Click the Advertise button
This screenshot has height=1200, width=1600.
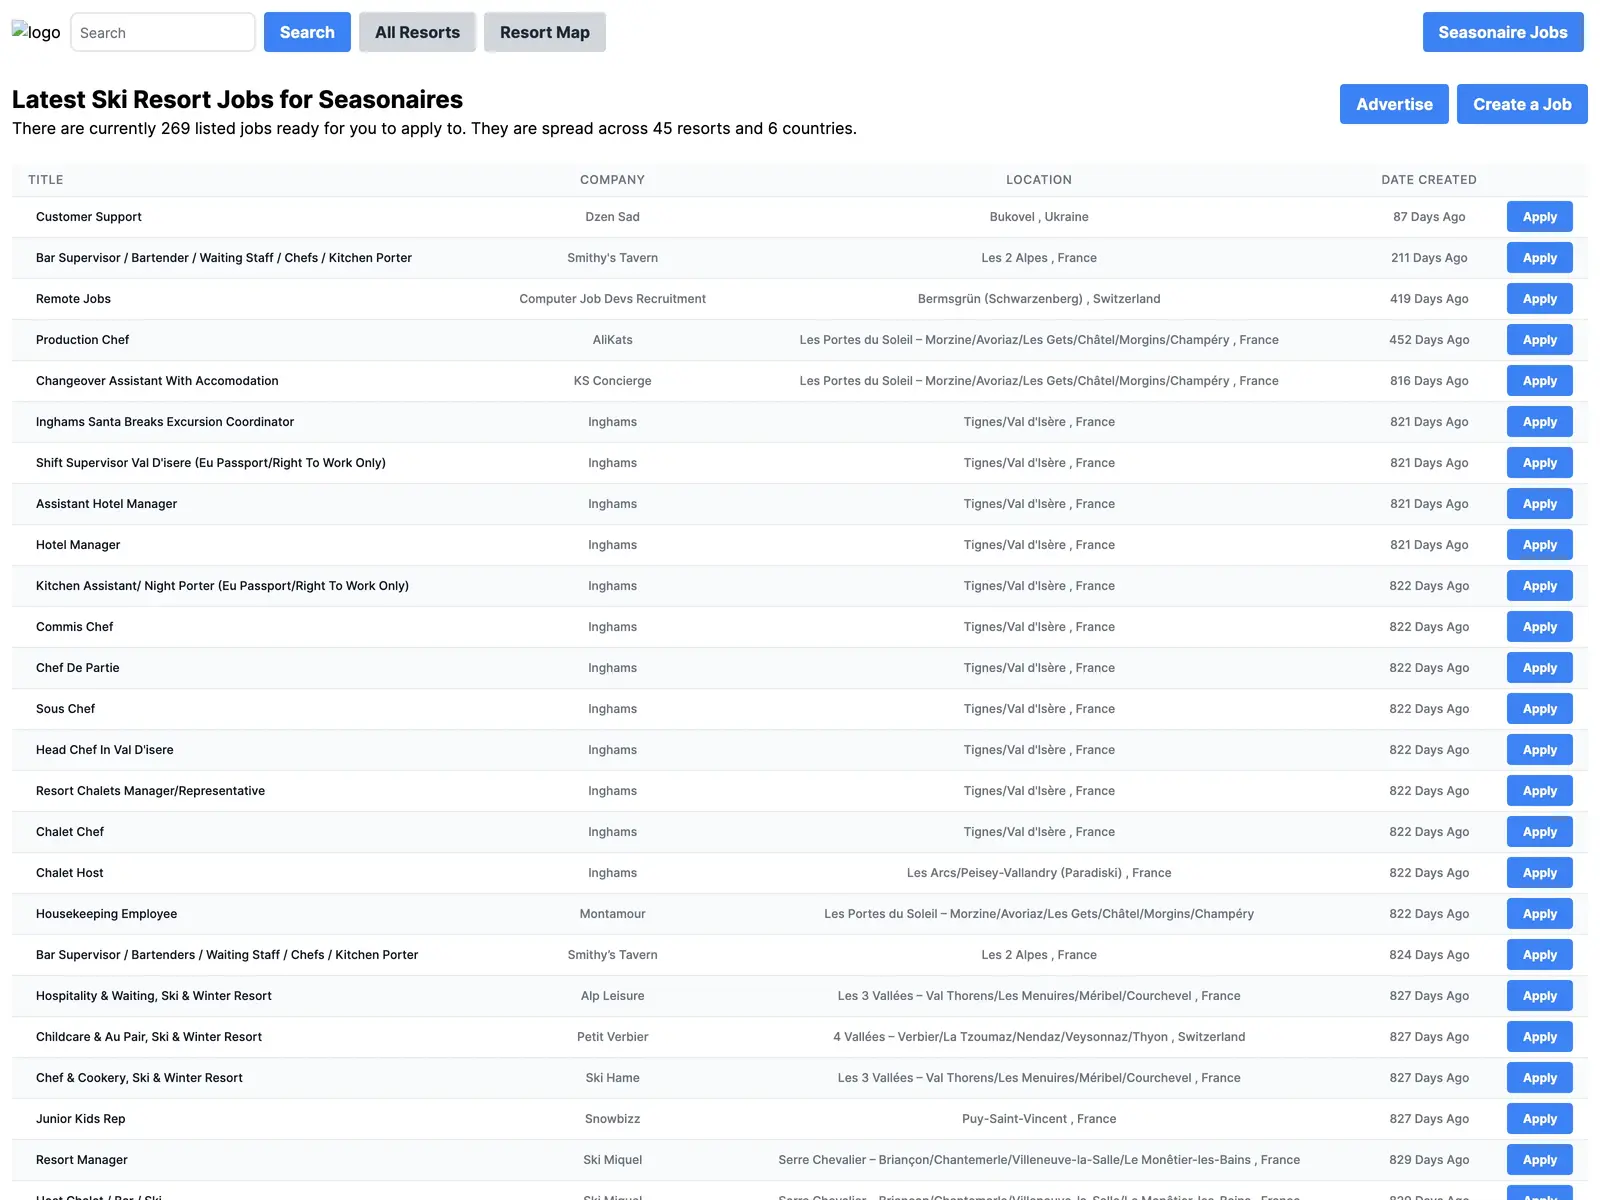(1394, 104)
